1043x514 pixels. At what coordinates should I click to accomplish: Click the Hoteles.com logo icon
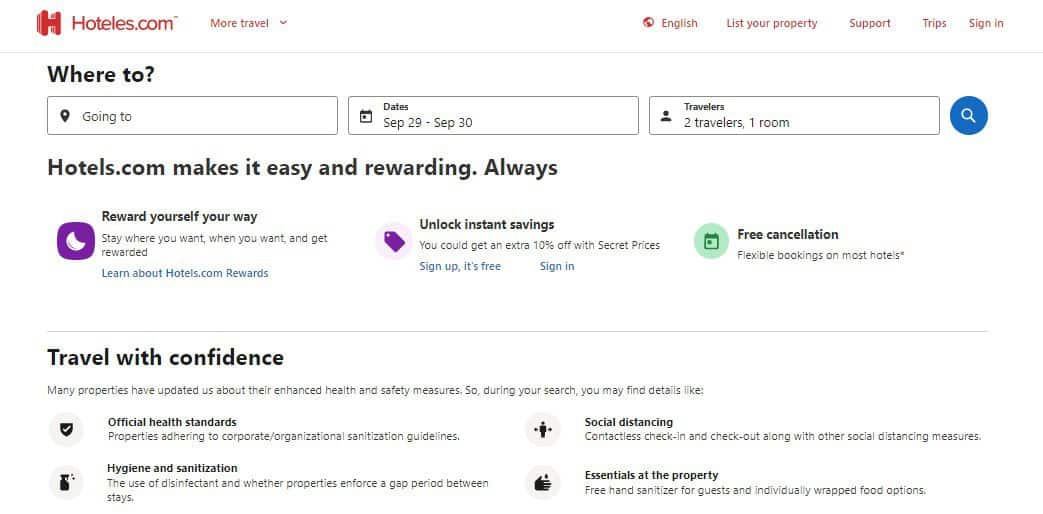click(x=49, y=23)
